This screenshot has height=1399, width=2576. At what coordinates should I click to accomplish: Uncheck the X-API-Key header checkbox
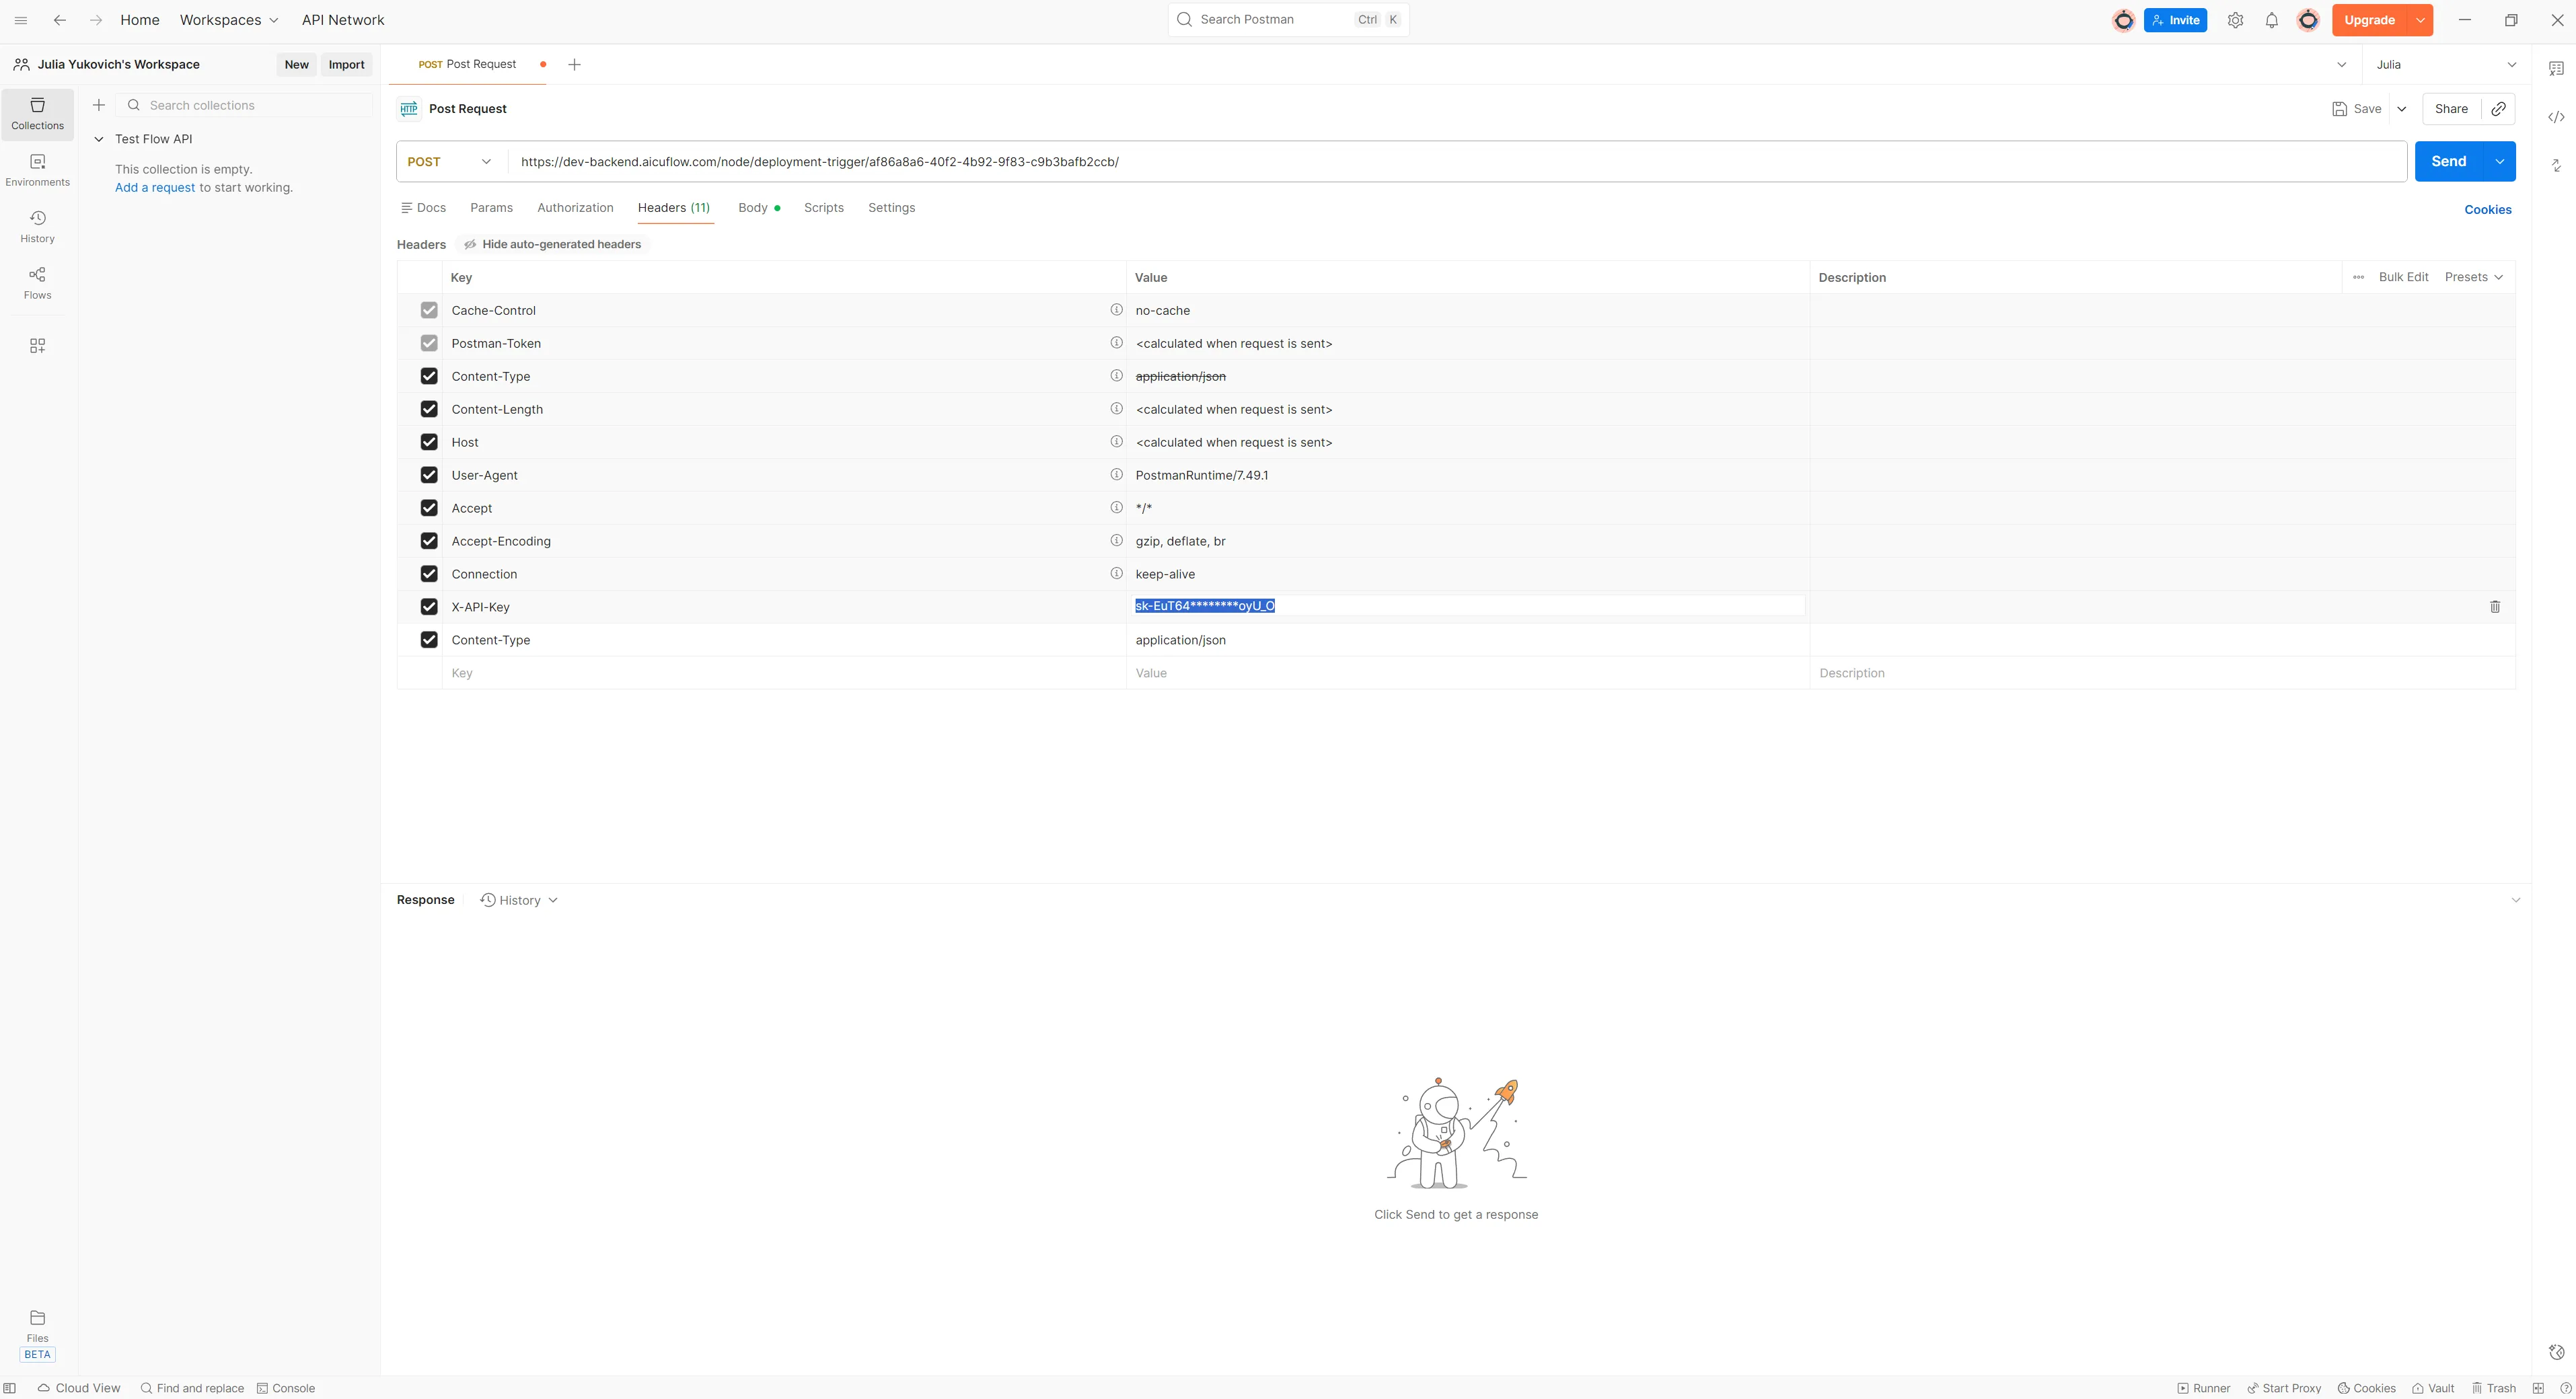(x=429, y=607)
